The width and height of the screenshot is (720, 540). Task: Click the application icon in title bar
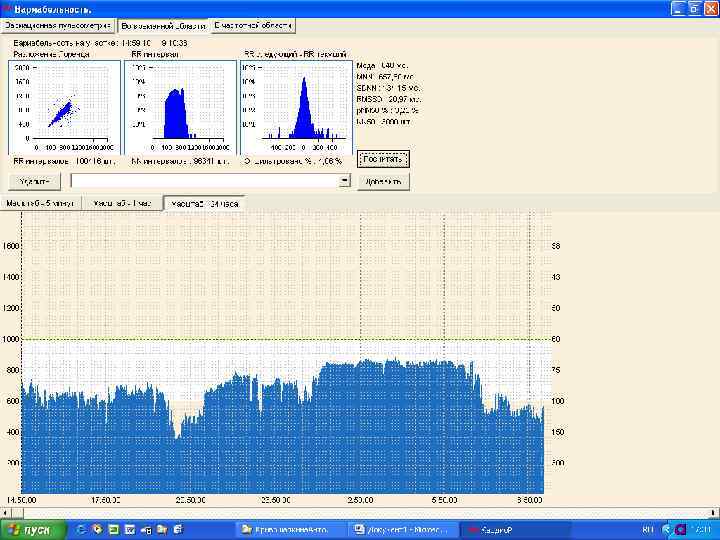[x=7, y=9]
